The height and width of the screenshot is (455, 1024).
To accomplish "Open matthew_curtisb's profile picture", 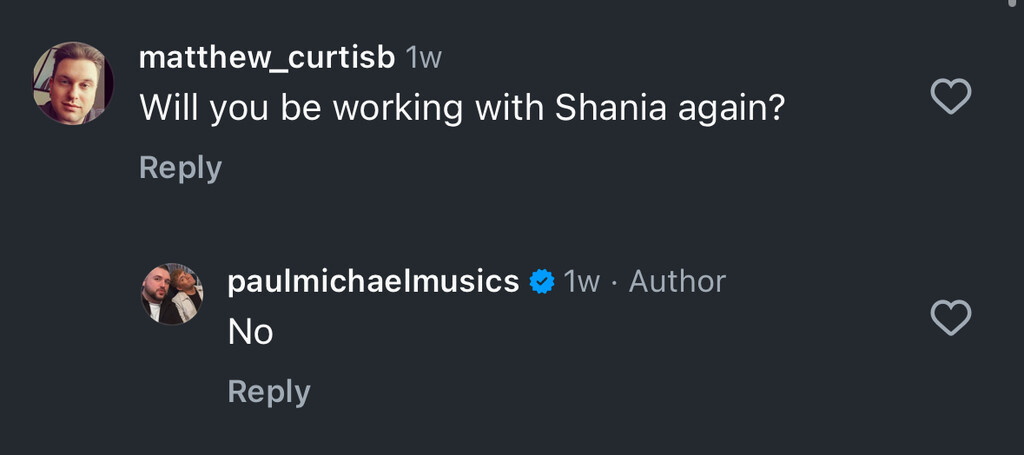I will tap(73, 83).
